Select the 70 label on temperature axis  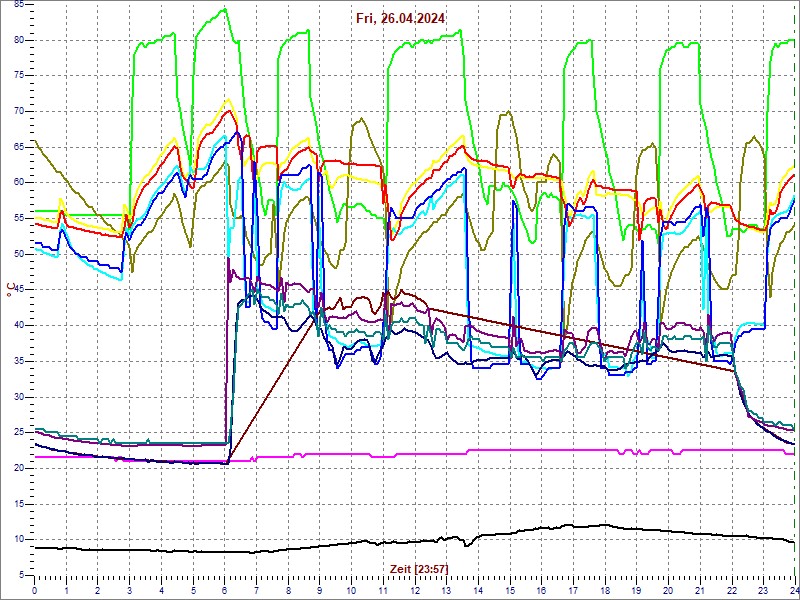pyautogui.click(x=18, y=112)
